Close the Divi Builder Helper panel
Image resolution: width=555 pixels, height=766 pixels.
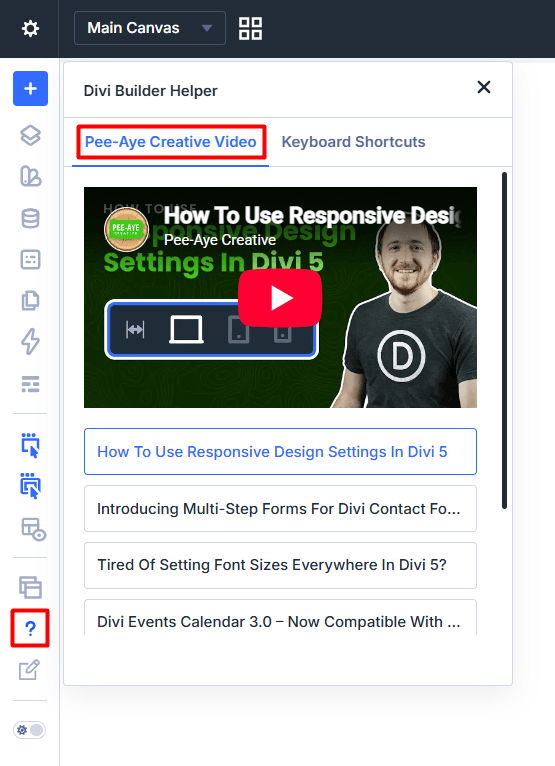[484, 87]
